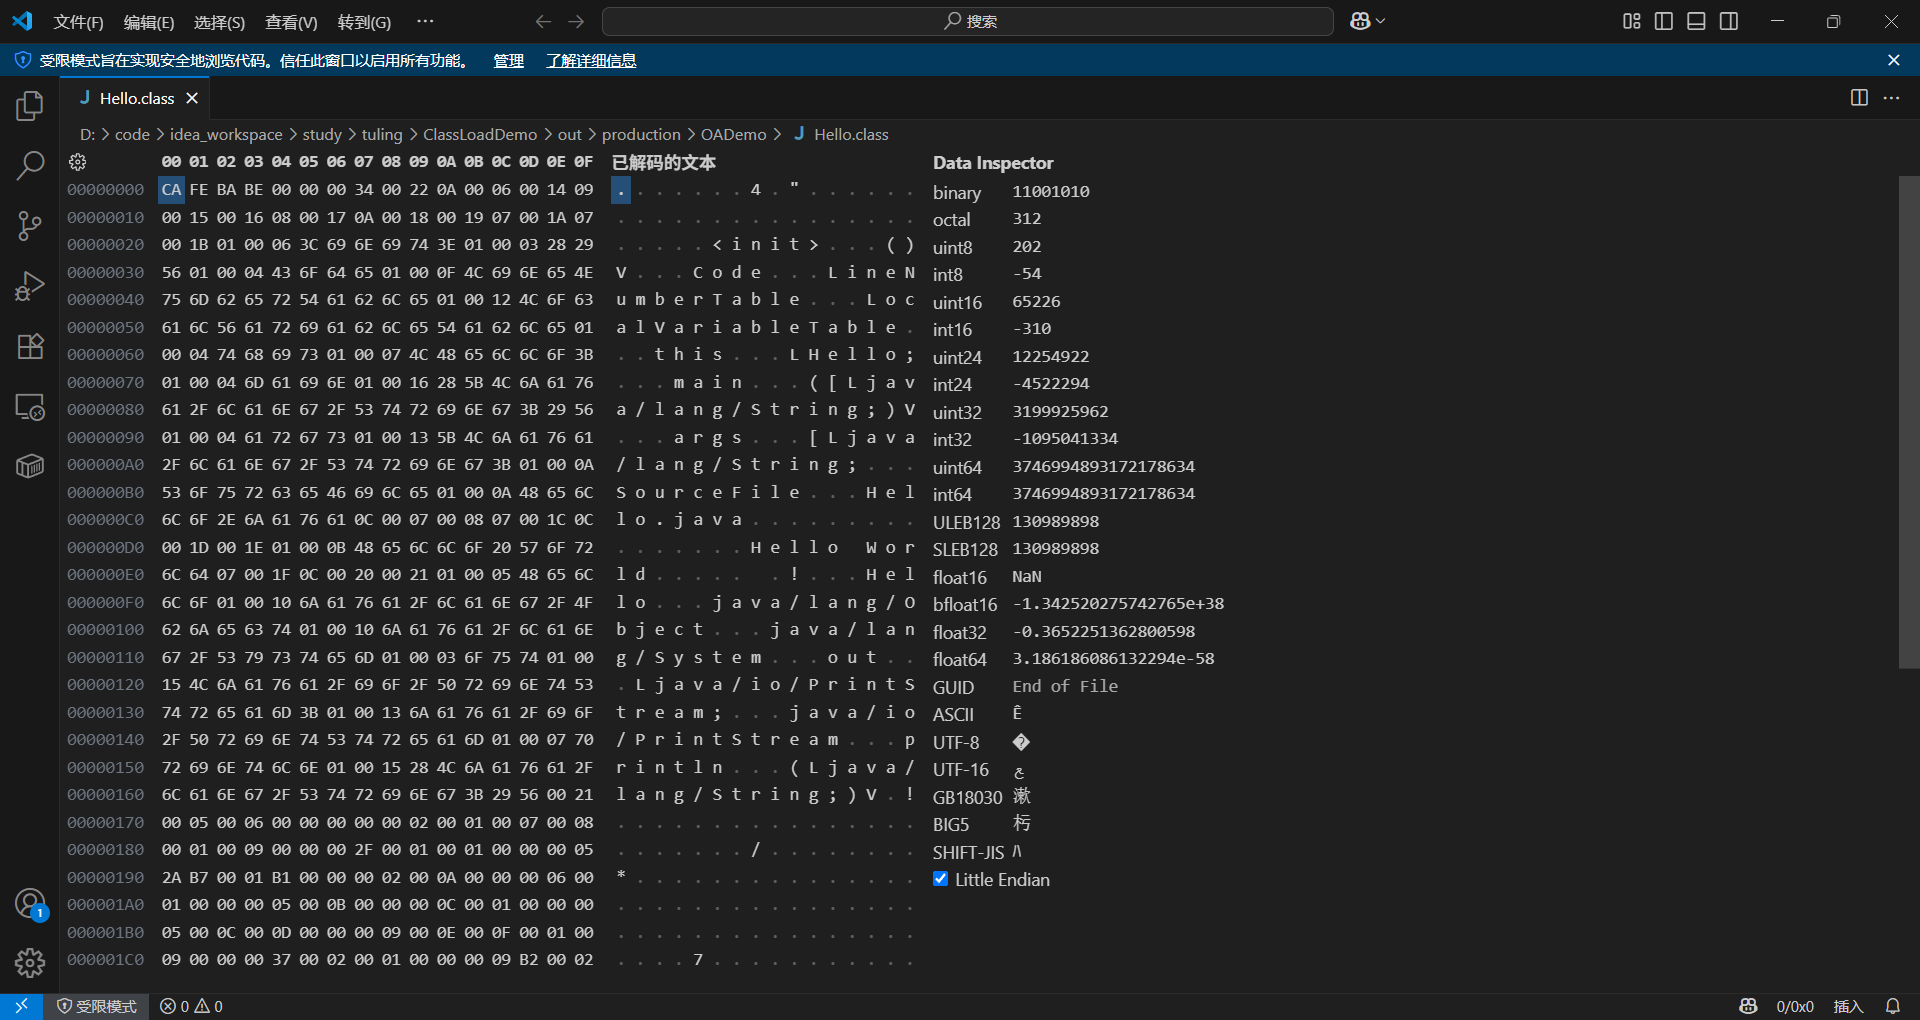Open the Run and Debug view
This screenshot has width=1920, height=1020.
[x=30, y=287]
